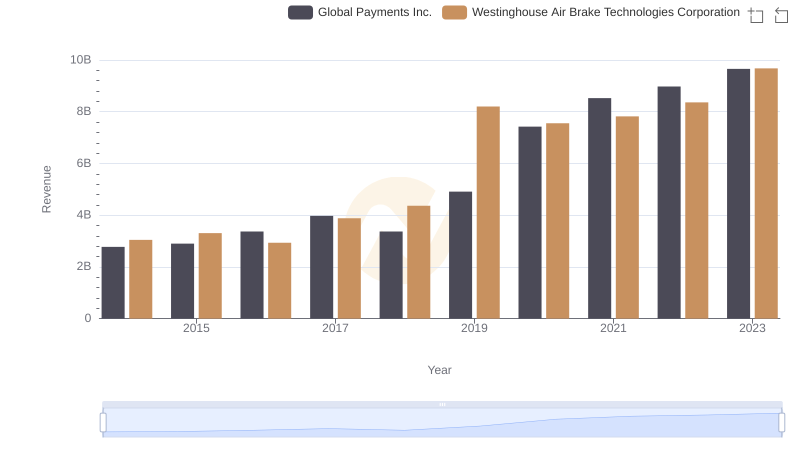Select the Westinghouse bar for 2019
The image size is (800, 461).
pos(488,213)
